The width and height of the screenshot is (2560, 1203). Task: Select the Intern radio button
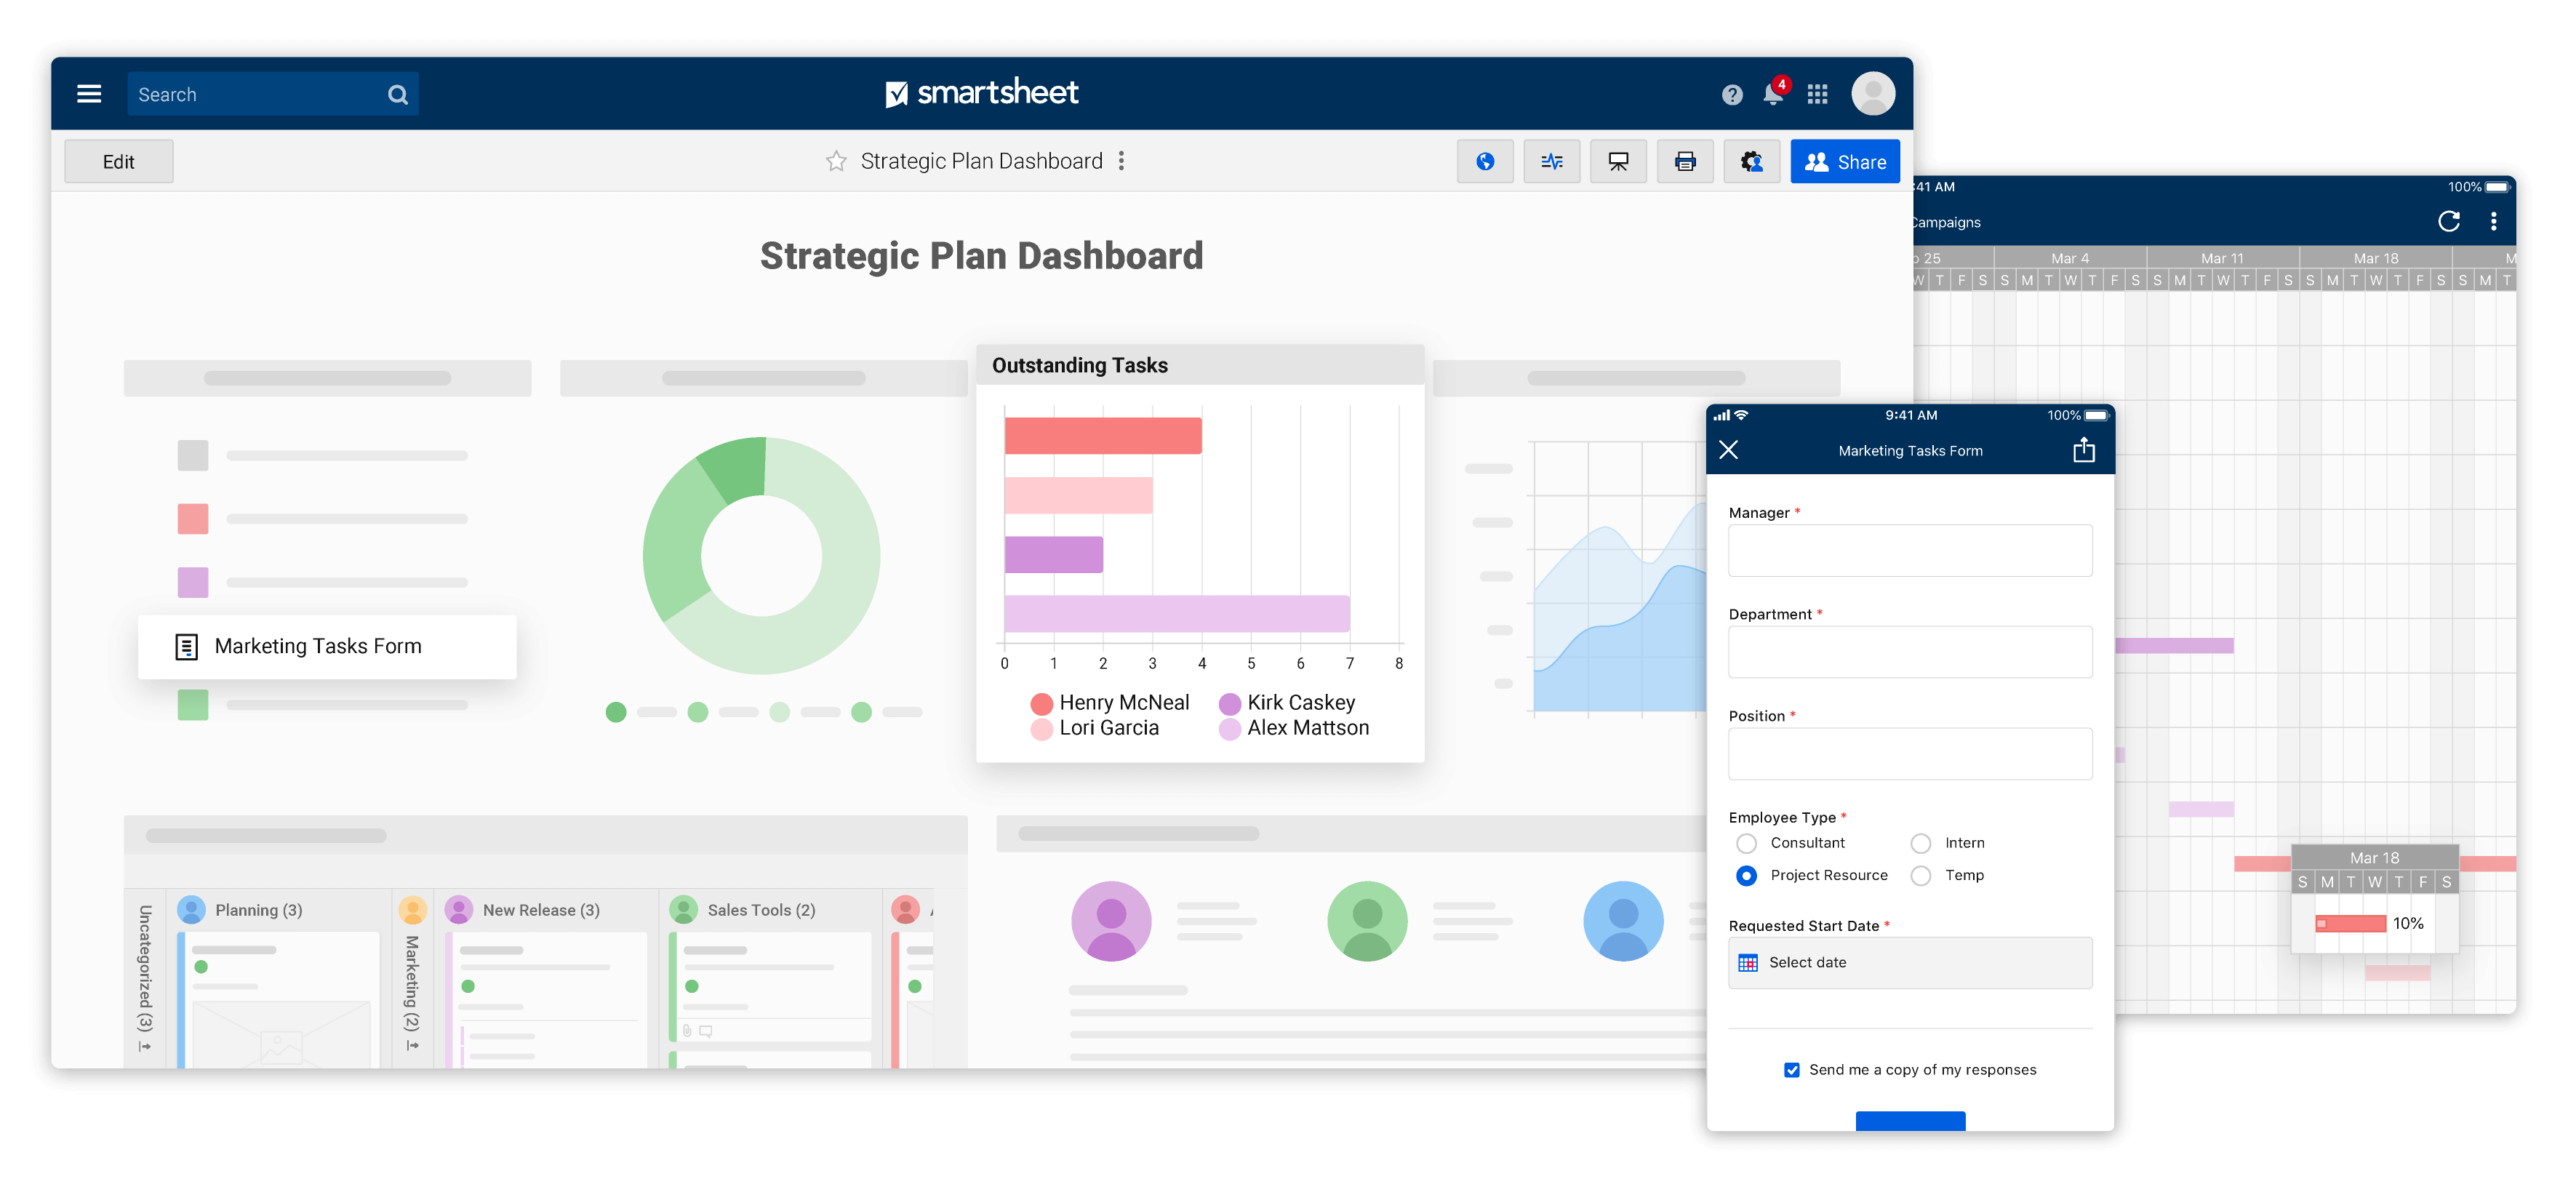[1920, 844]
